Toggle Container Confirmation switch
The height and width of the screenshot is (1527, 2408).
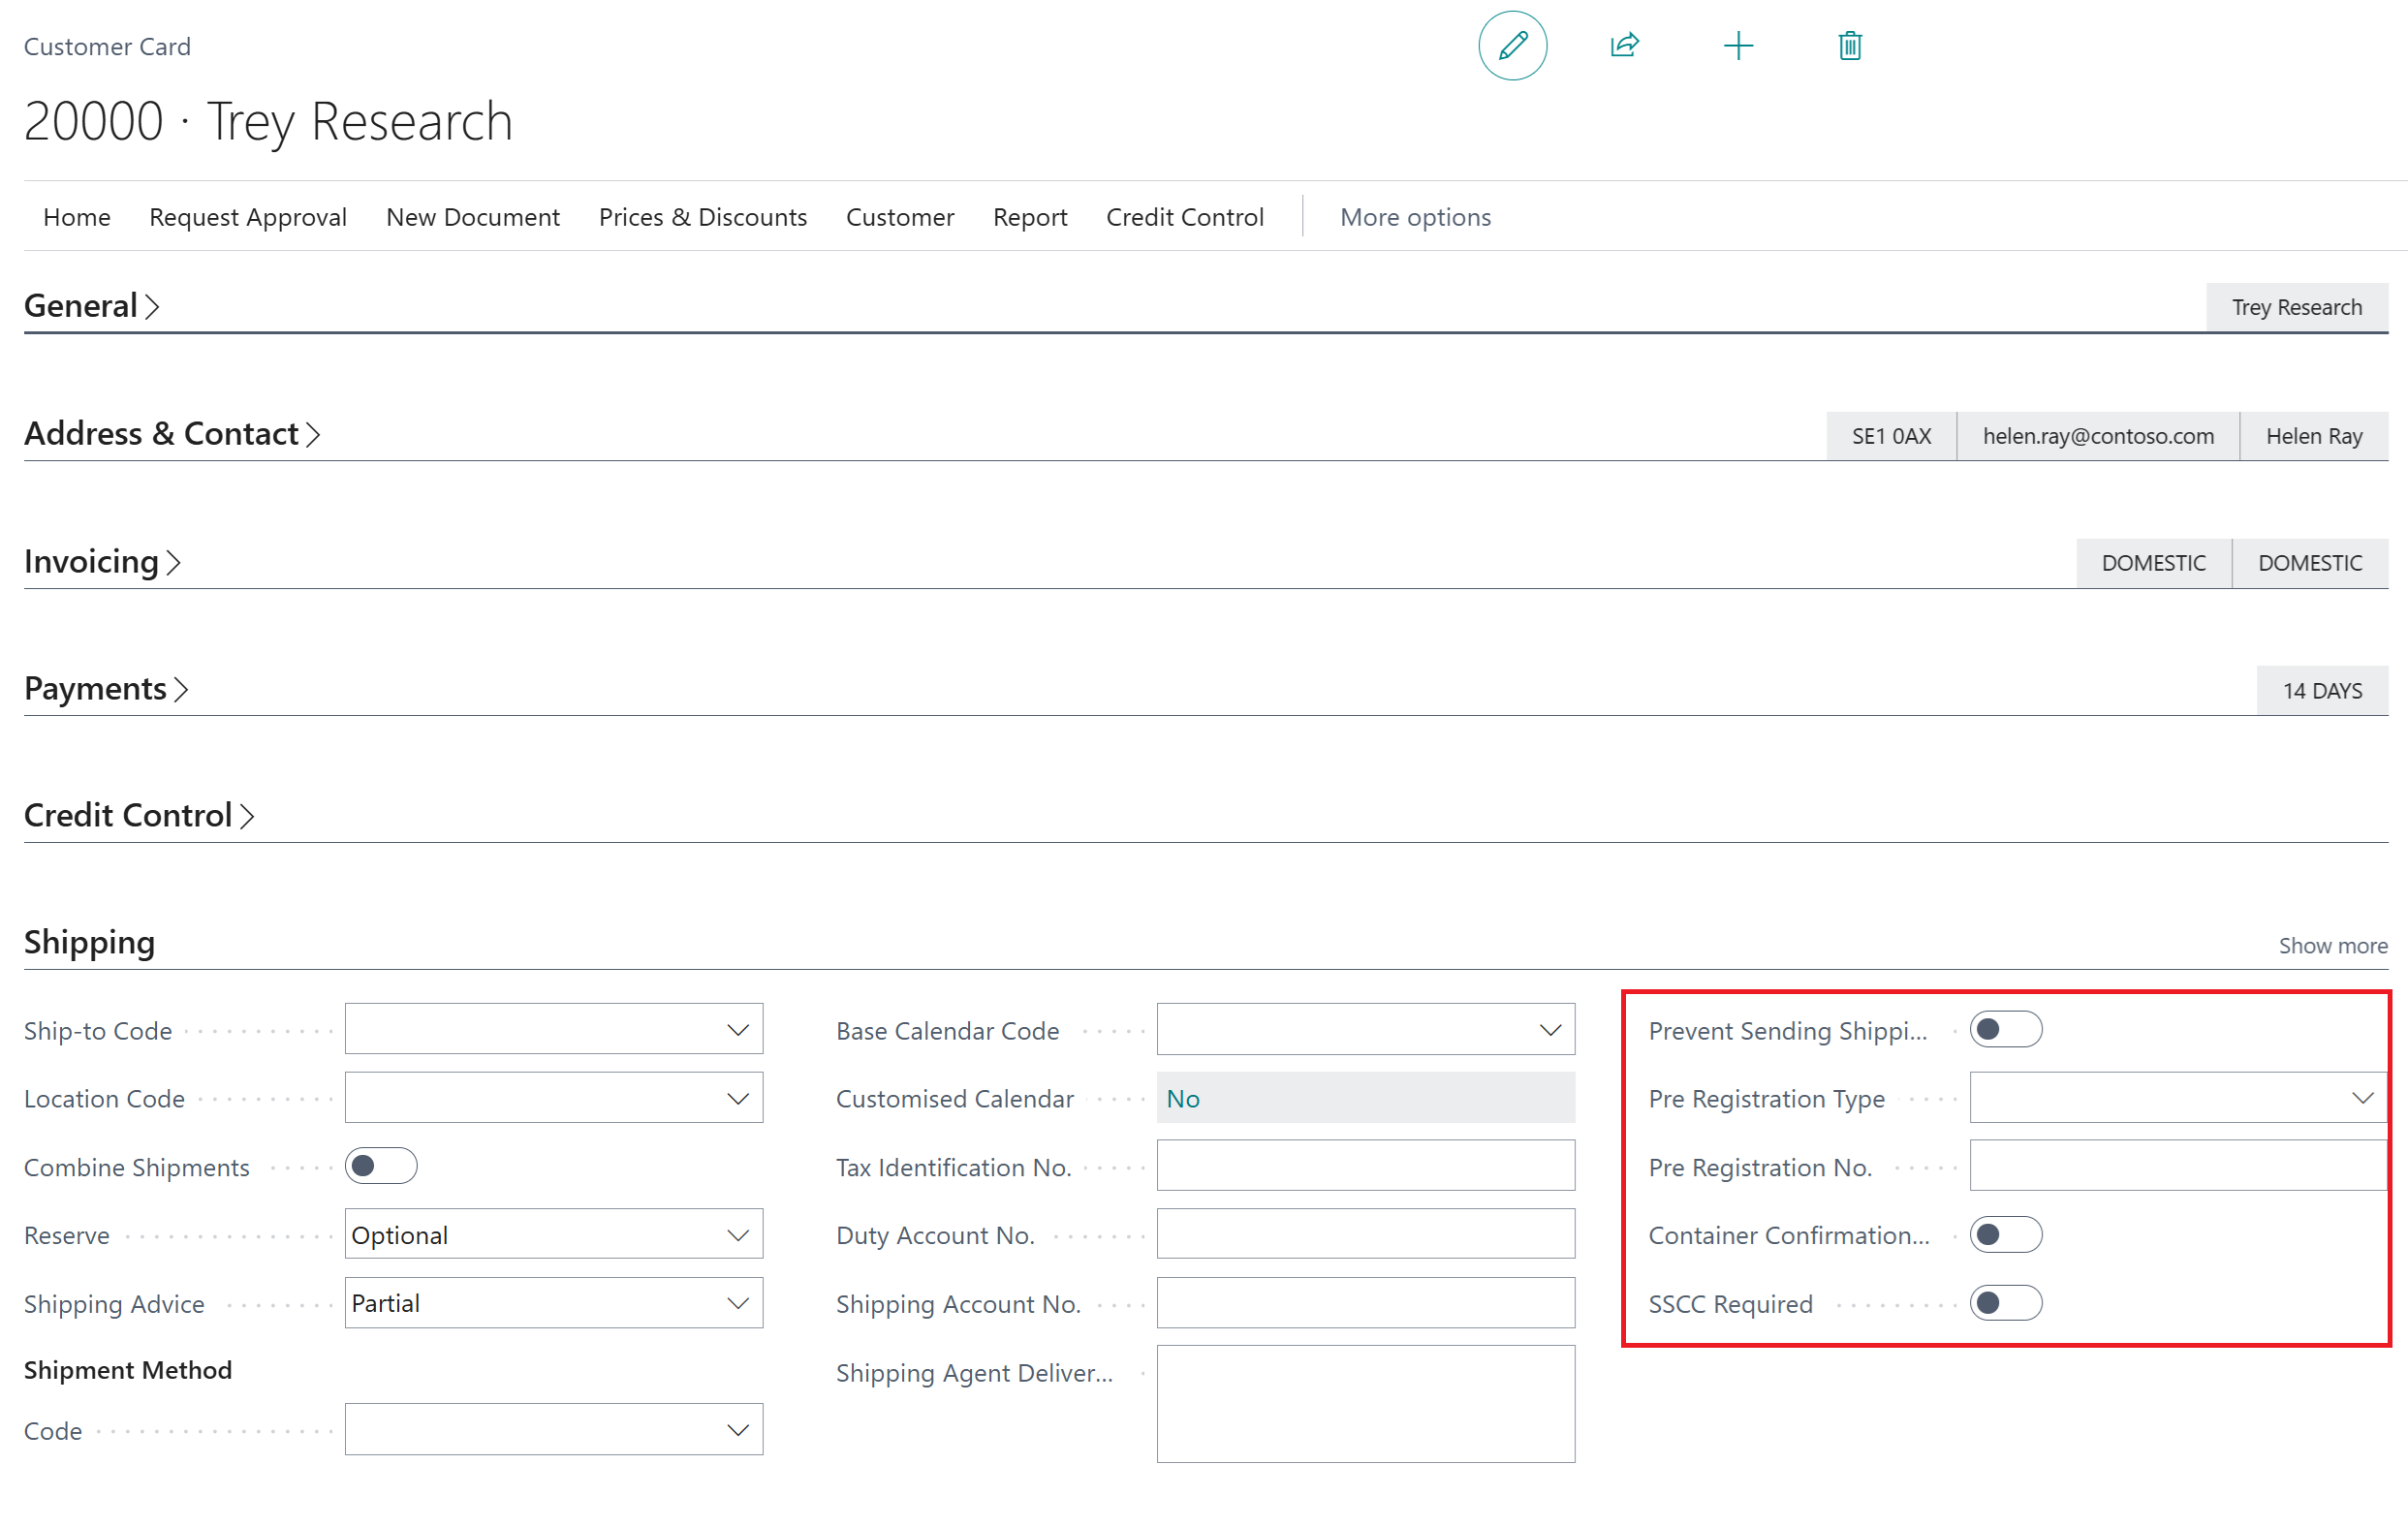click(2005, 1235)
